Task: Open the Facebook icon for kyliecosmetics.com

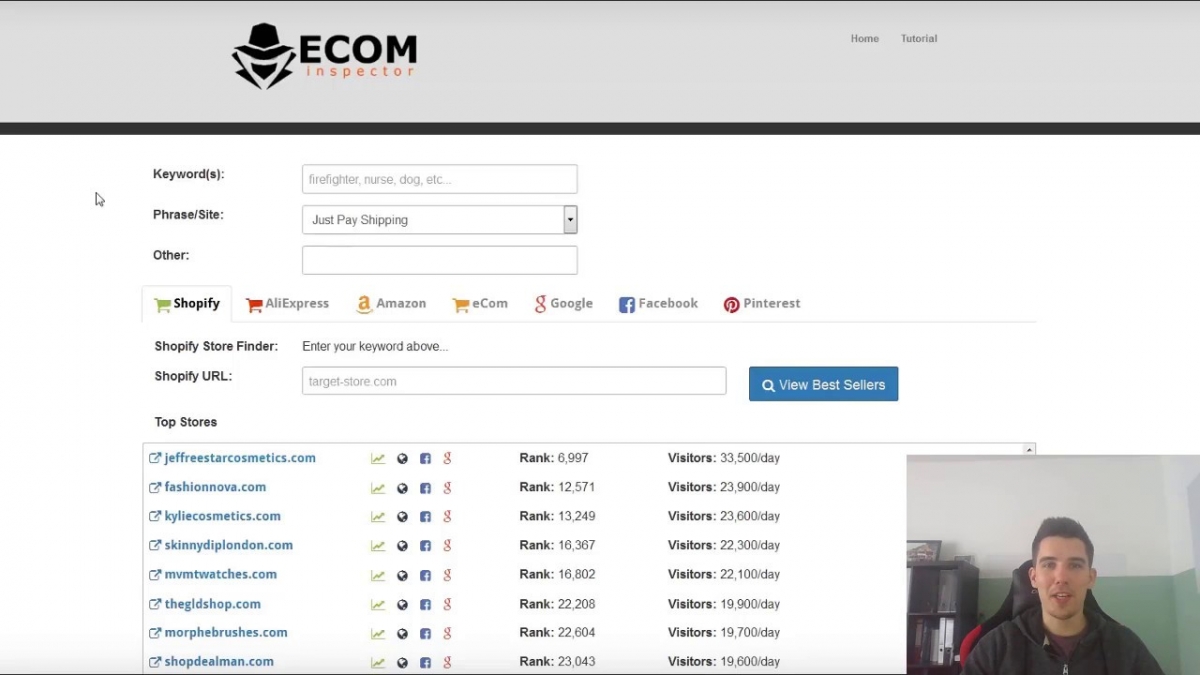Action: point(425,516)
